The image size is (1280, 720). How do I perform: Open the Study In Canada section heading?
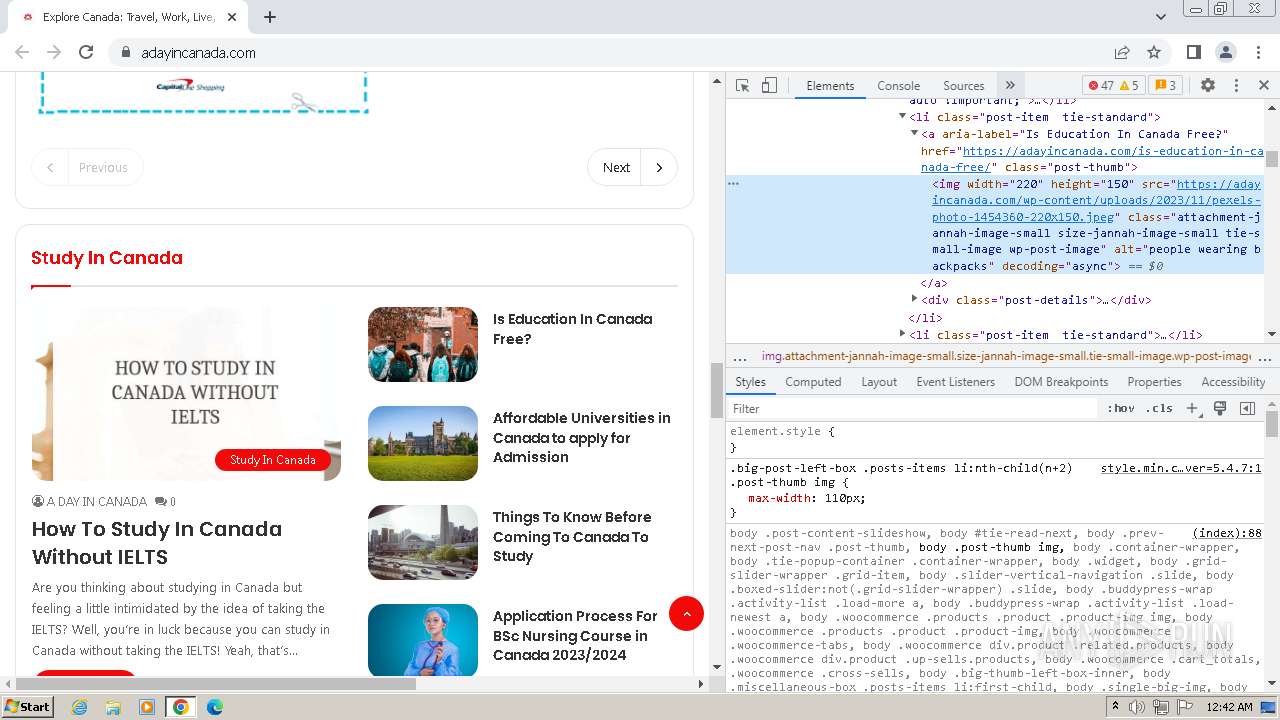pos(107,258)
